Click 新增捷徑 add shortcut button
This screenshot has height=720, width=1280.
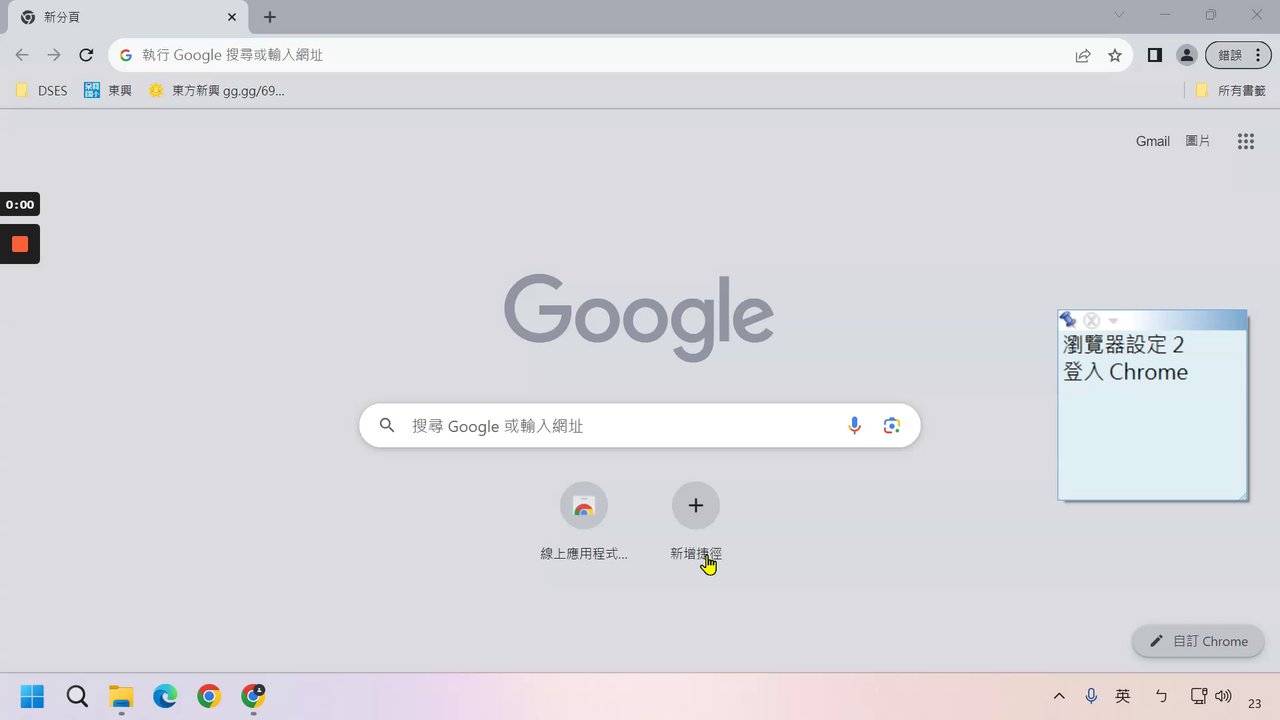click(696, 522)
